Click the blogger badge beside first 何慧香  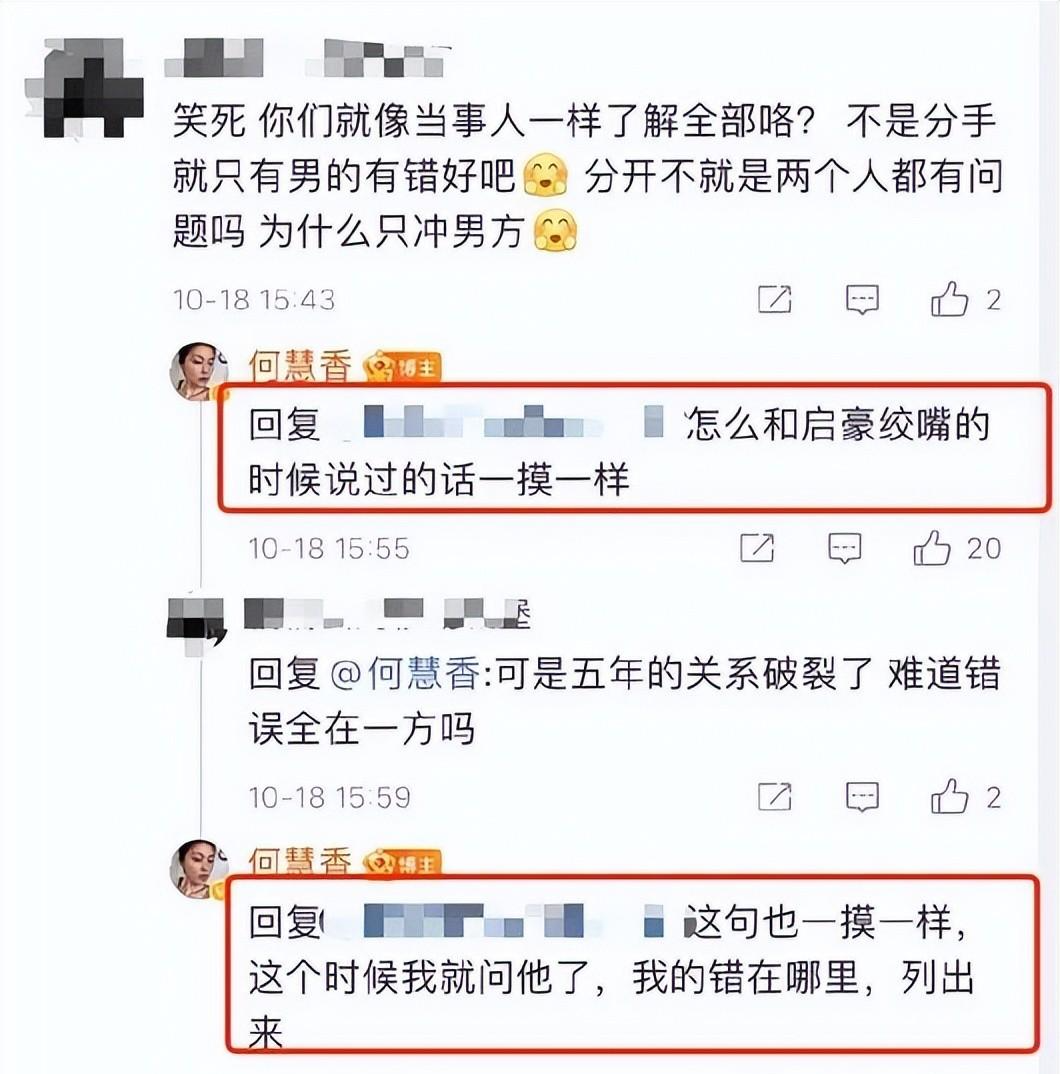[x=402, y=368]
